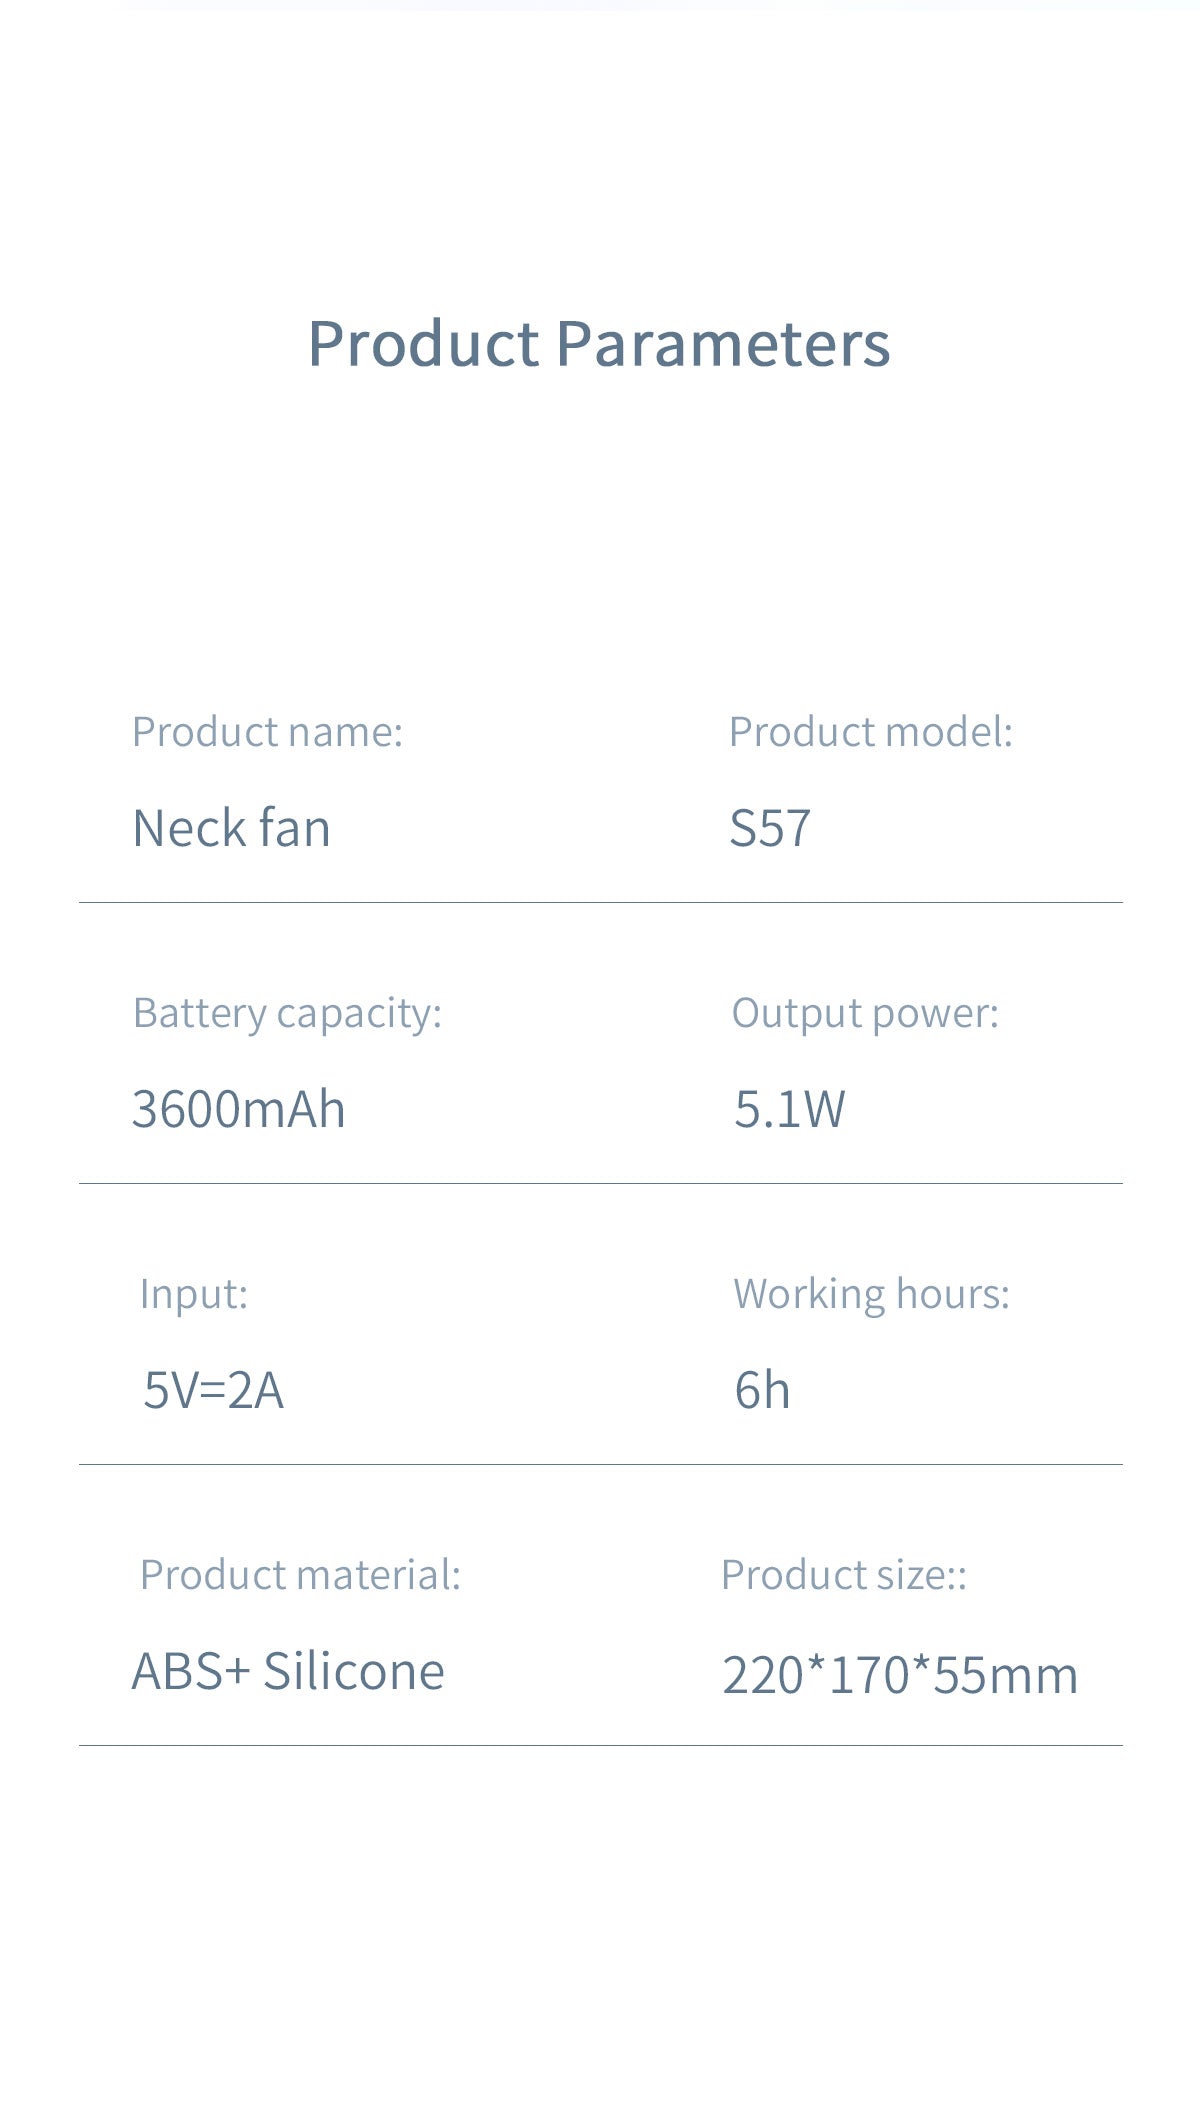This screenshot has width=1200, height=2123.
Task: Click the Working hours label
Action: [871, 1294]
